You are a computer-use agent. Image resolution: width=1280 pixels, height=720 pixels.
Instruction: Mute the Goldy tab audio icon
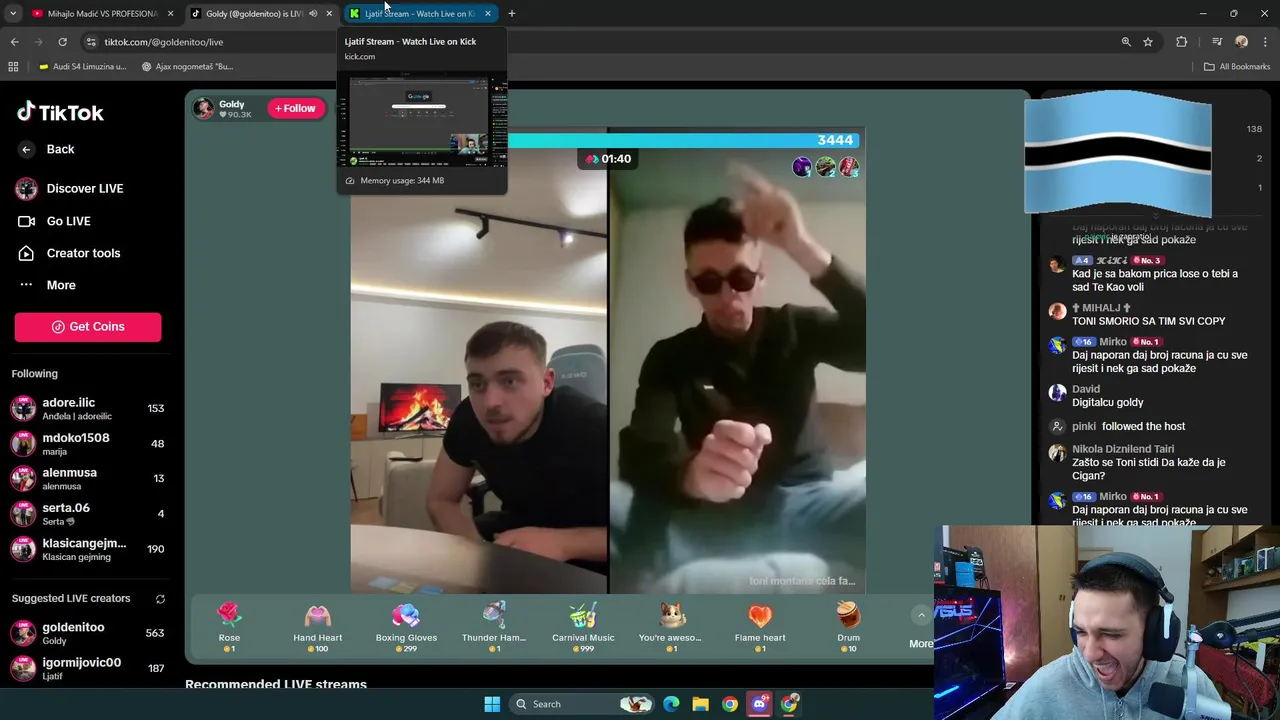coord(313,14)
